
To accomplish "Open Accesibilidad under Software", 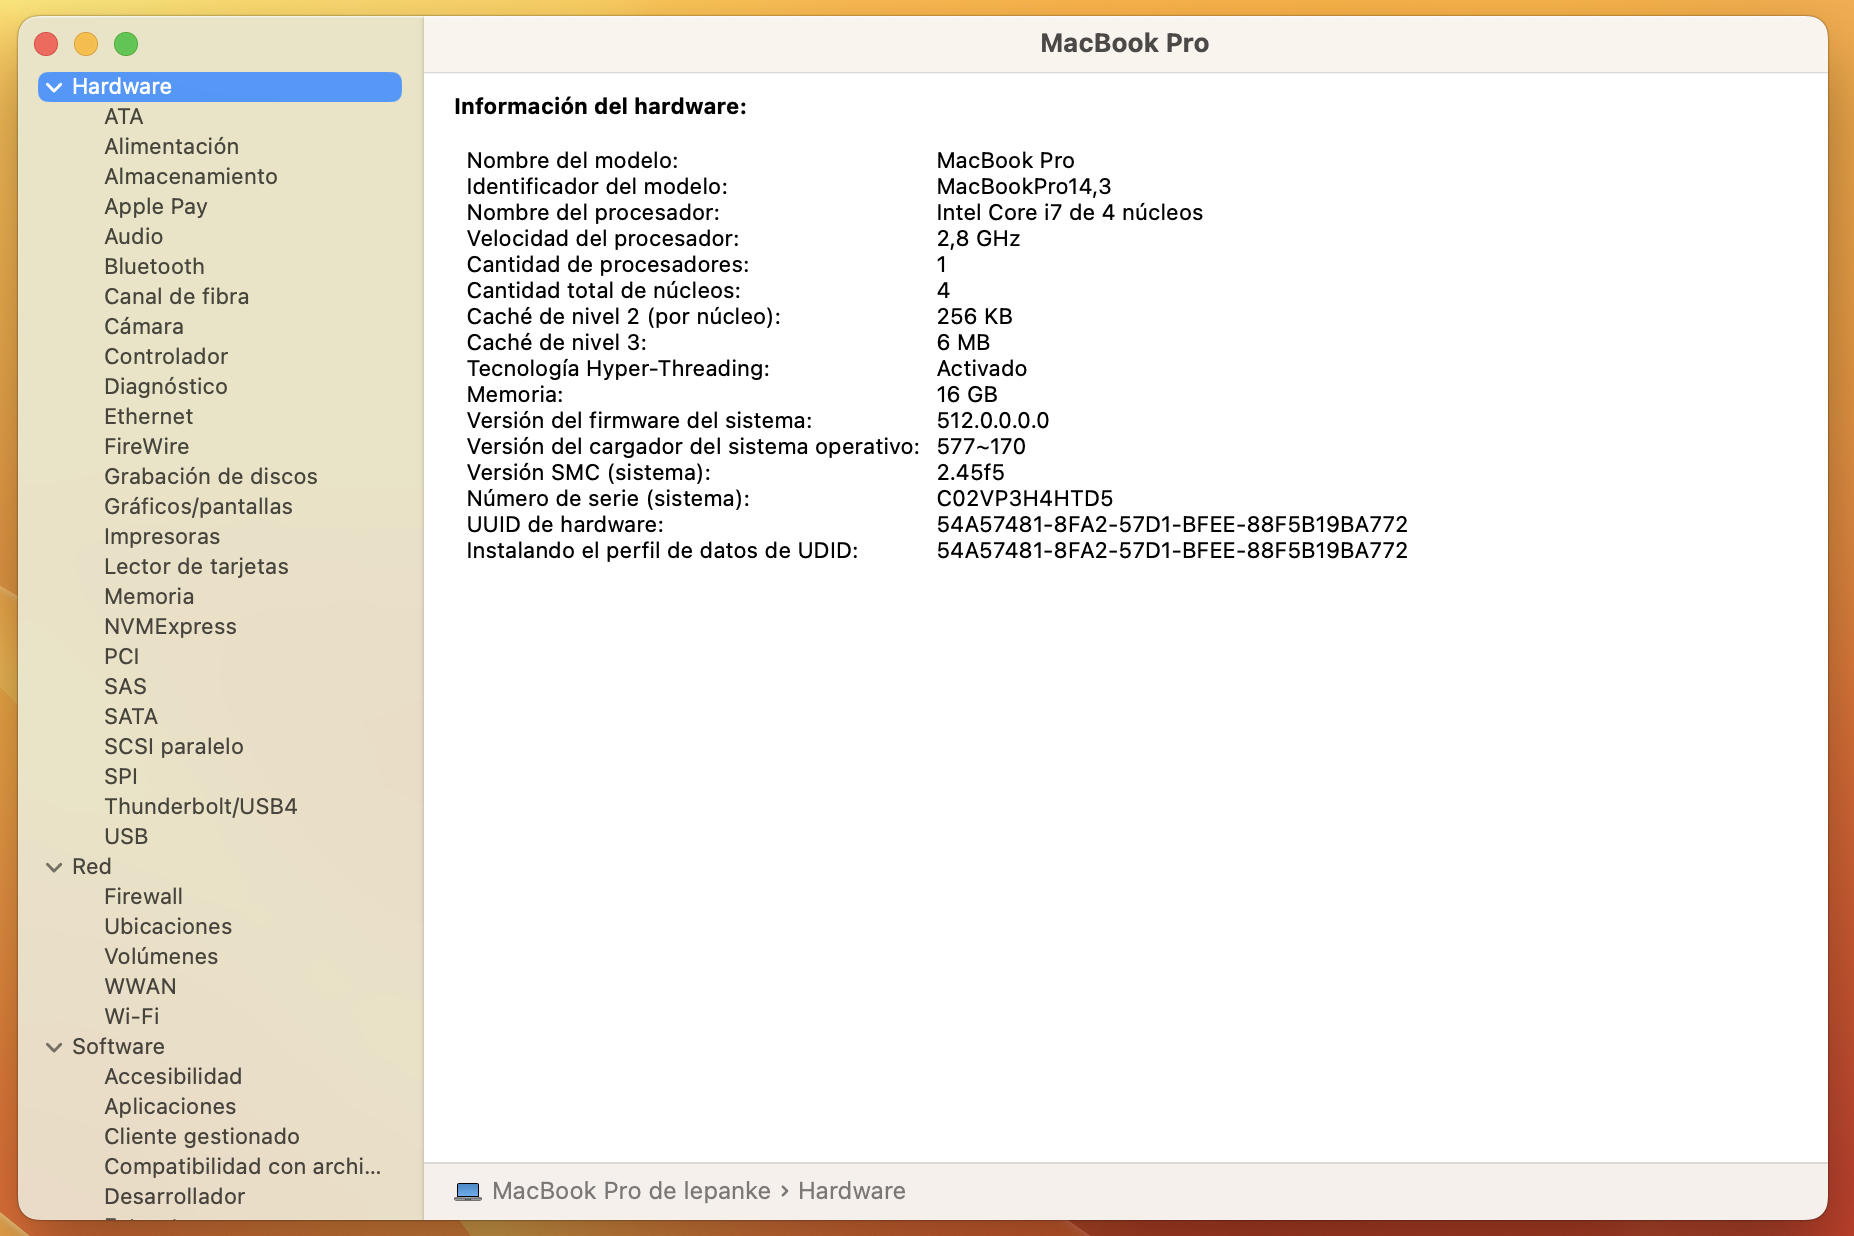I will 173,1076.
